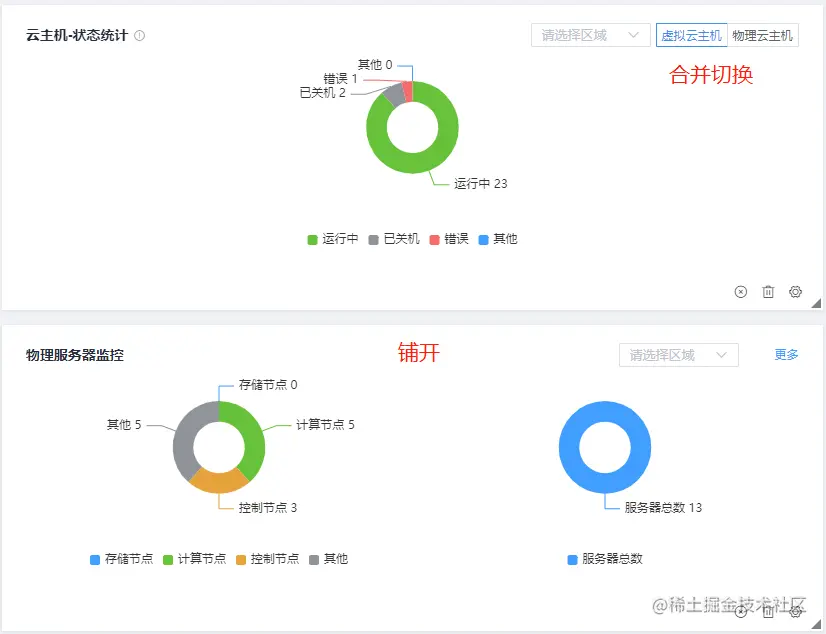The image size is (826, 634).
Task: Delete the 云主机-状态统计 card via trash icon
Action: pyautogui.click(x=768, y=292)
